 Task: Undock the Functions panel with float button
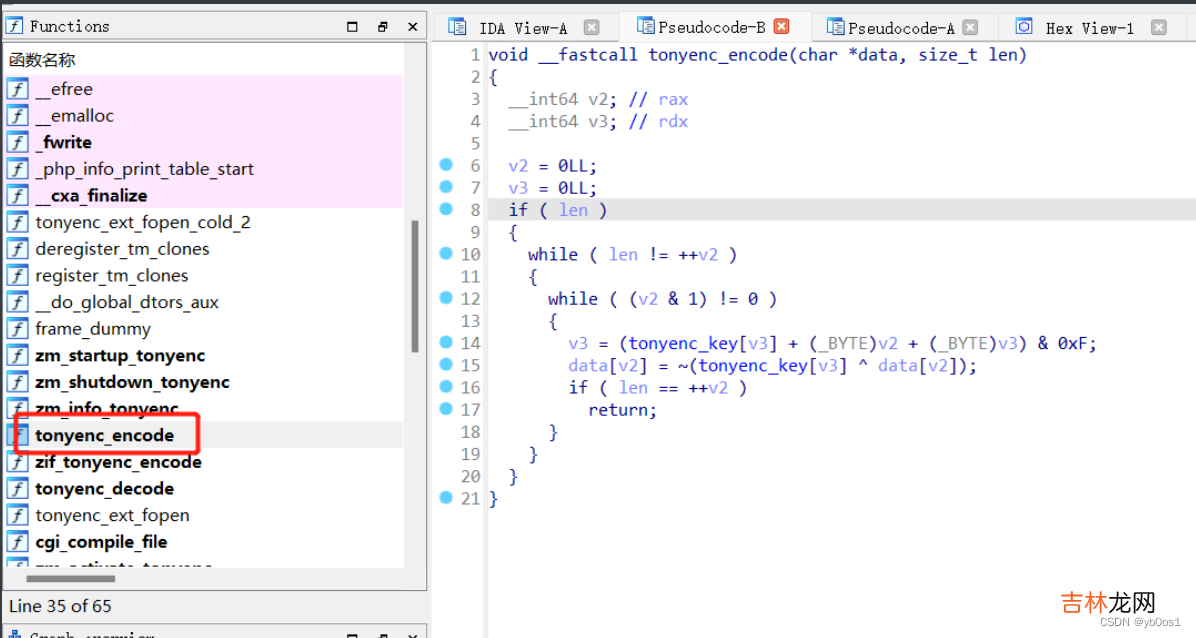tap(382, 27)
